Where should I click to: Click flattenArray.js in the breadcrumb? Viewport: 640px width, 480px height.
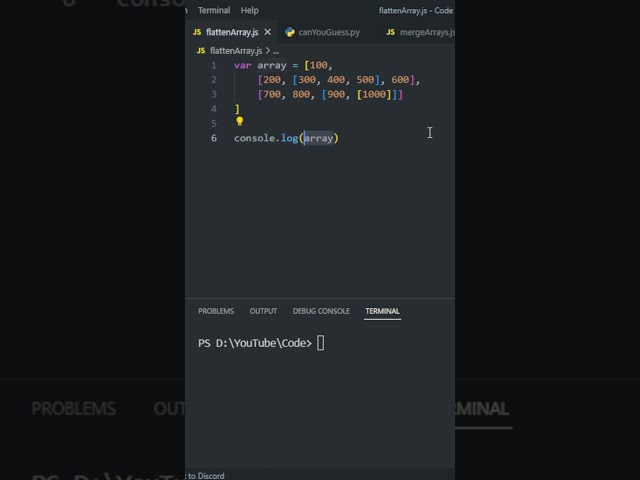(x=236, y=51)
